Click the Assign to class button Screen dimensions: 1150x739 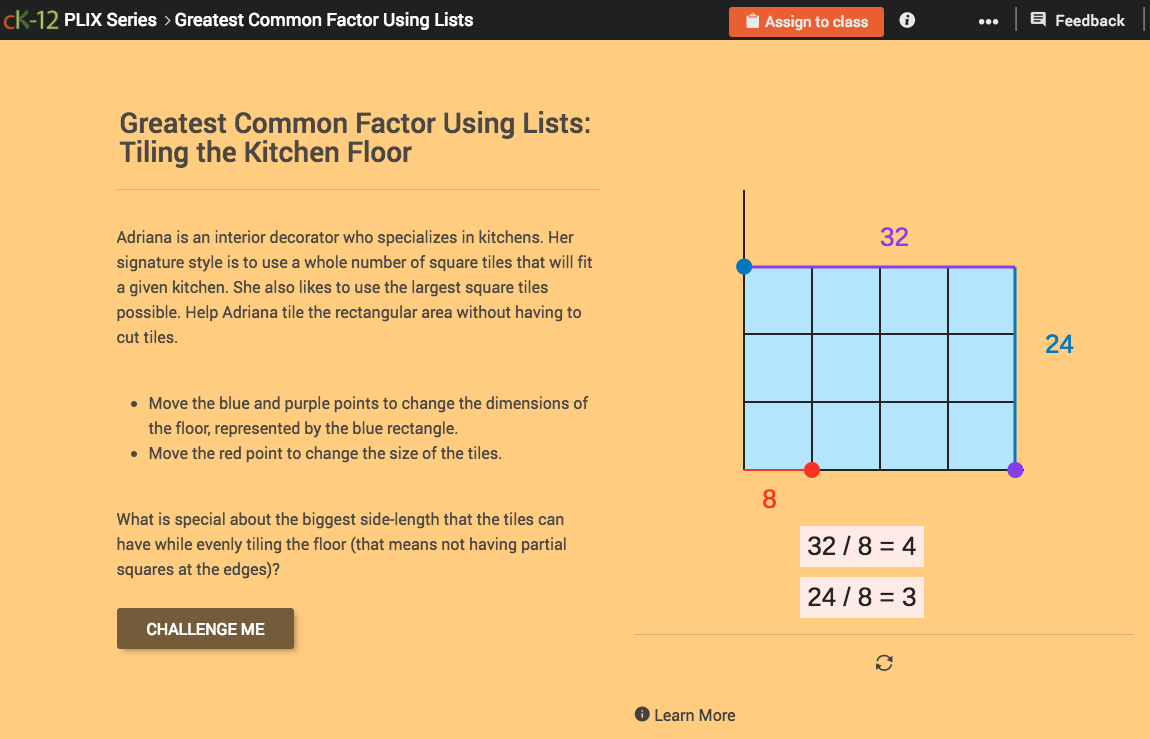point(806,20)
